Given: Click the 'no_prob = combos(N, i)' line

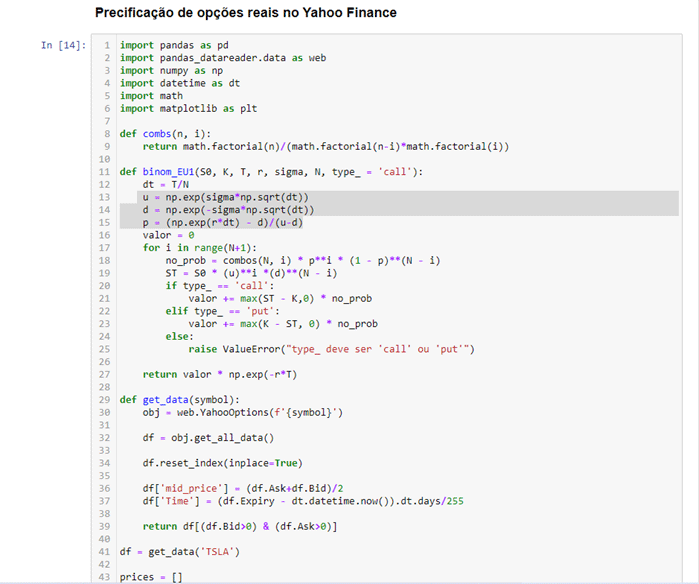Looking at the screenshot, I should click(x=302, y=260).
